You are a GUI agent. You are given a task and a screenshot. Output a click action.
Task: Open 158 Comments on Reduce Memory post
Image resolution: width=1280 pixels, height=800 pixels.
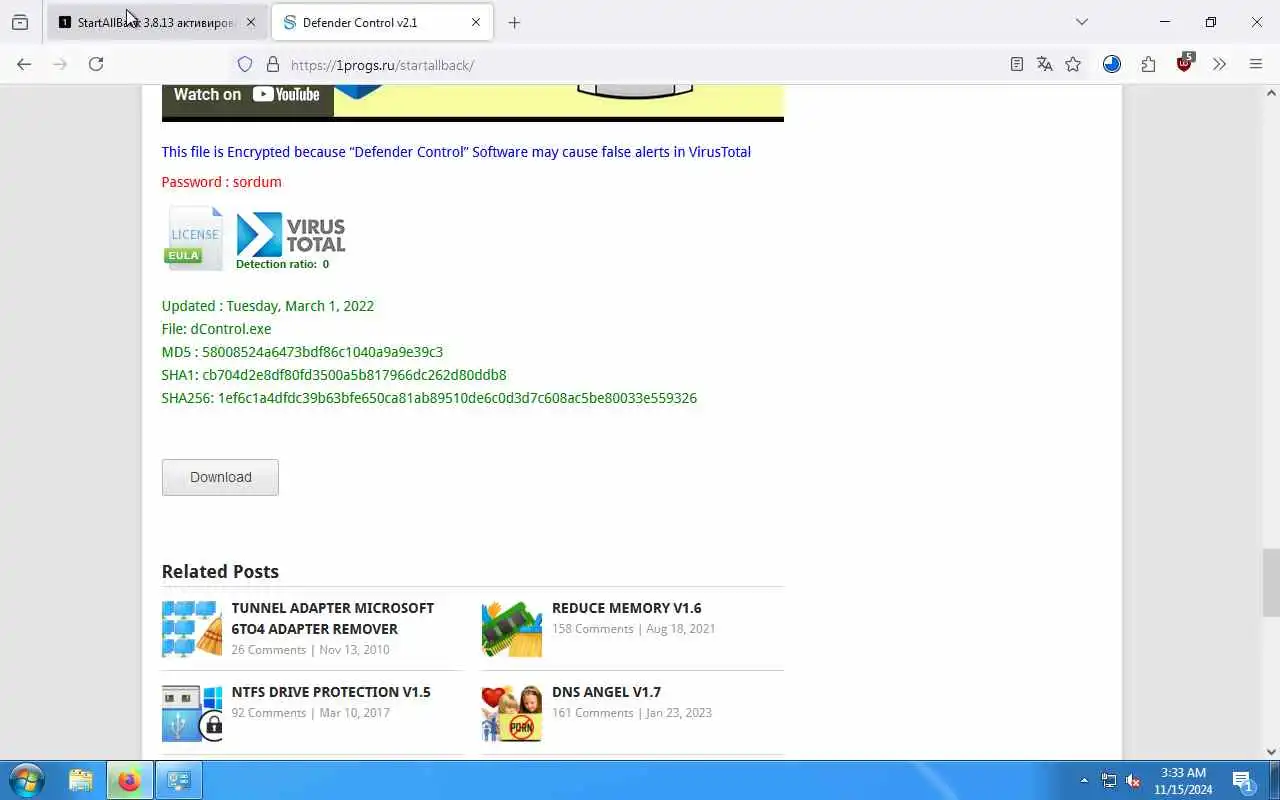[592, 629]
